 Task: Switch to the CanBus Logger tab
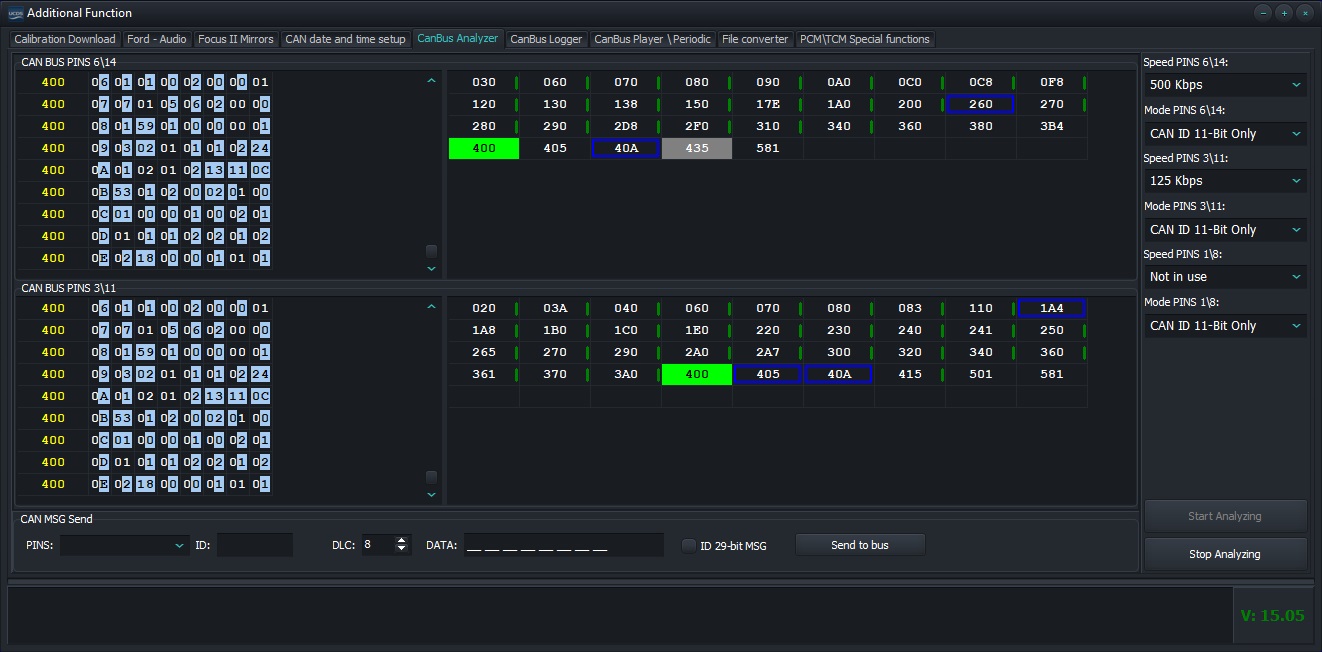[x=546, y=39]
